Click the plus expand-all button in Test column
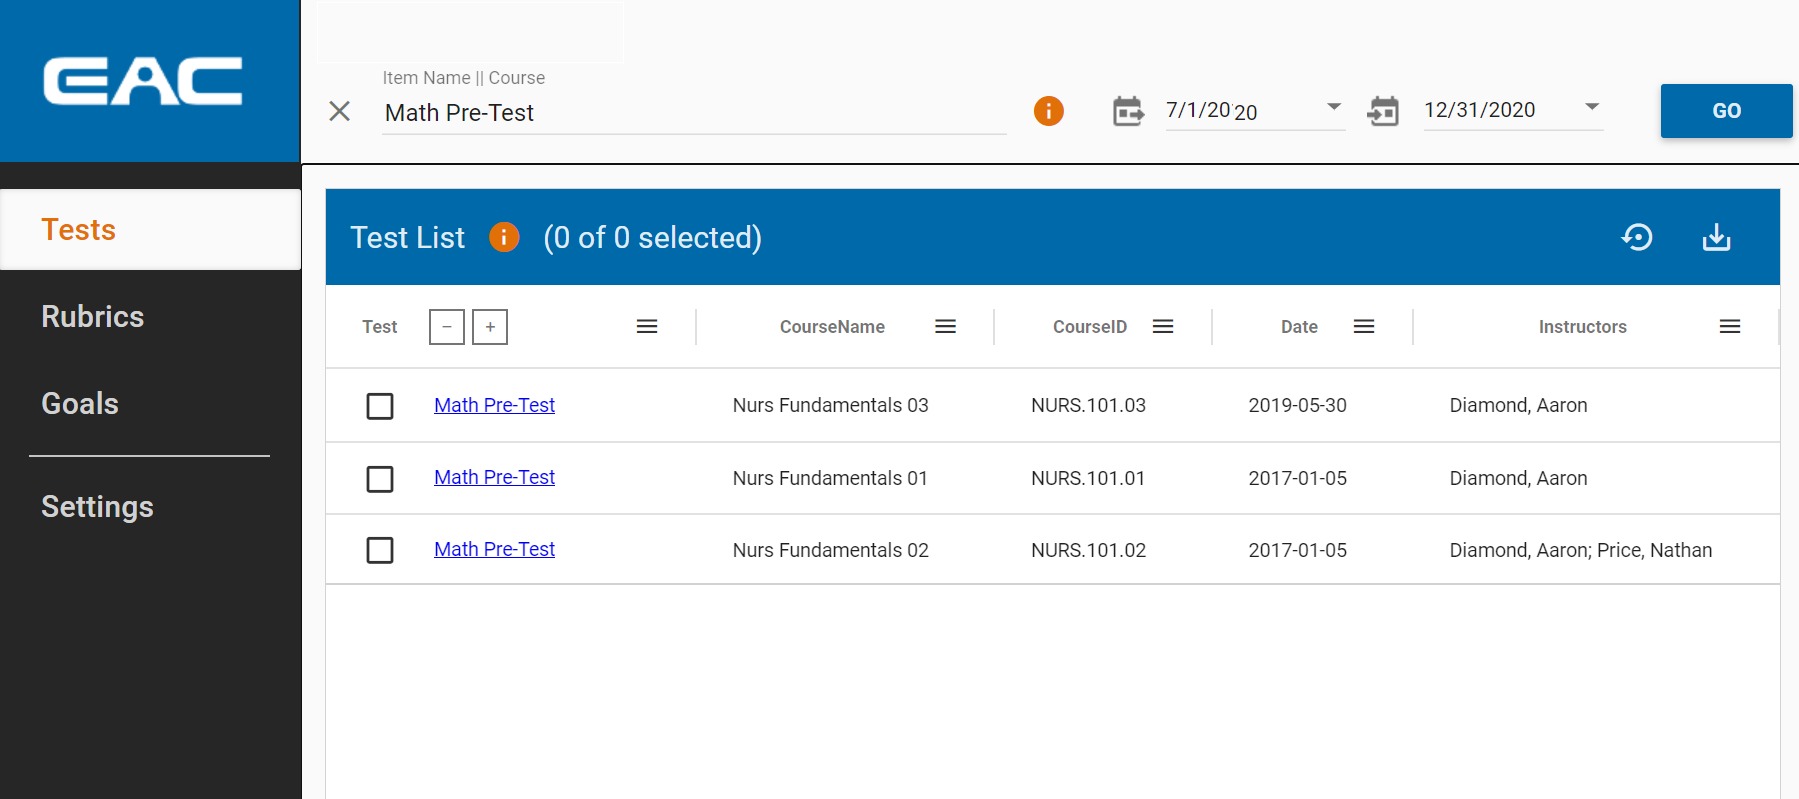This screenshot has height=799, width=1799. coord(490,327)
